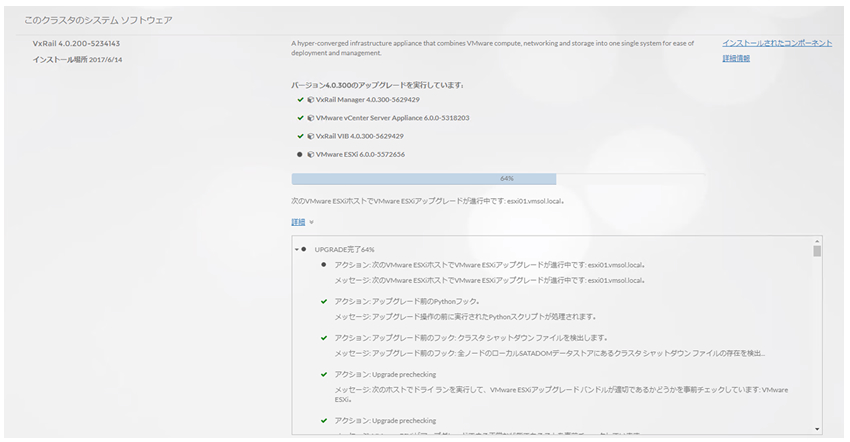Click checkmark beside アップグレード前のPythonフック action

pos(324,302)
